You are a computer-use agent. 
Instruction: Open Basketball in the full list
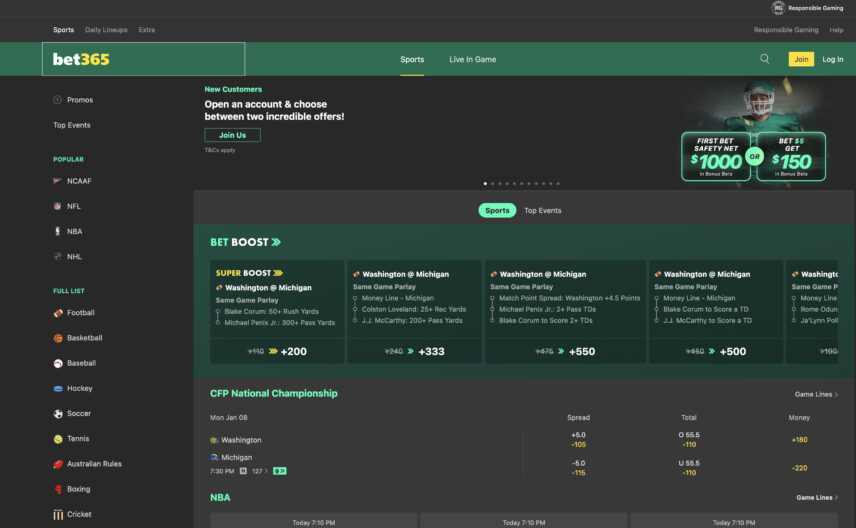[78, 337]
